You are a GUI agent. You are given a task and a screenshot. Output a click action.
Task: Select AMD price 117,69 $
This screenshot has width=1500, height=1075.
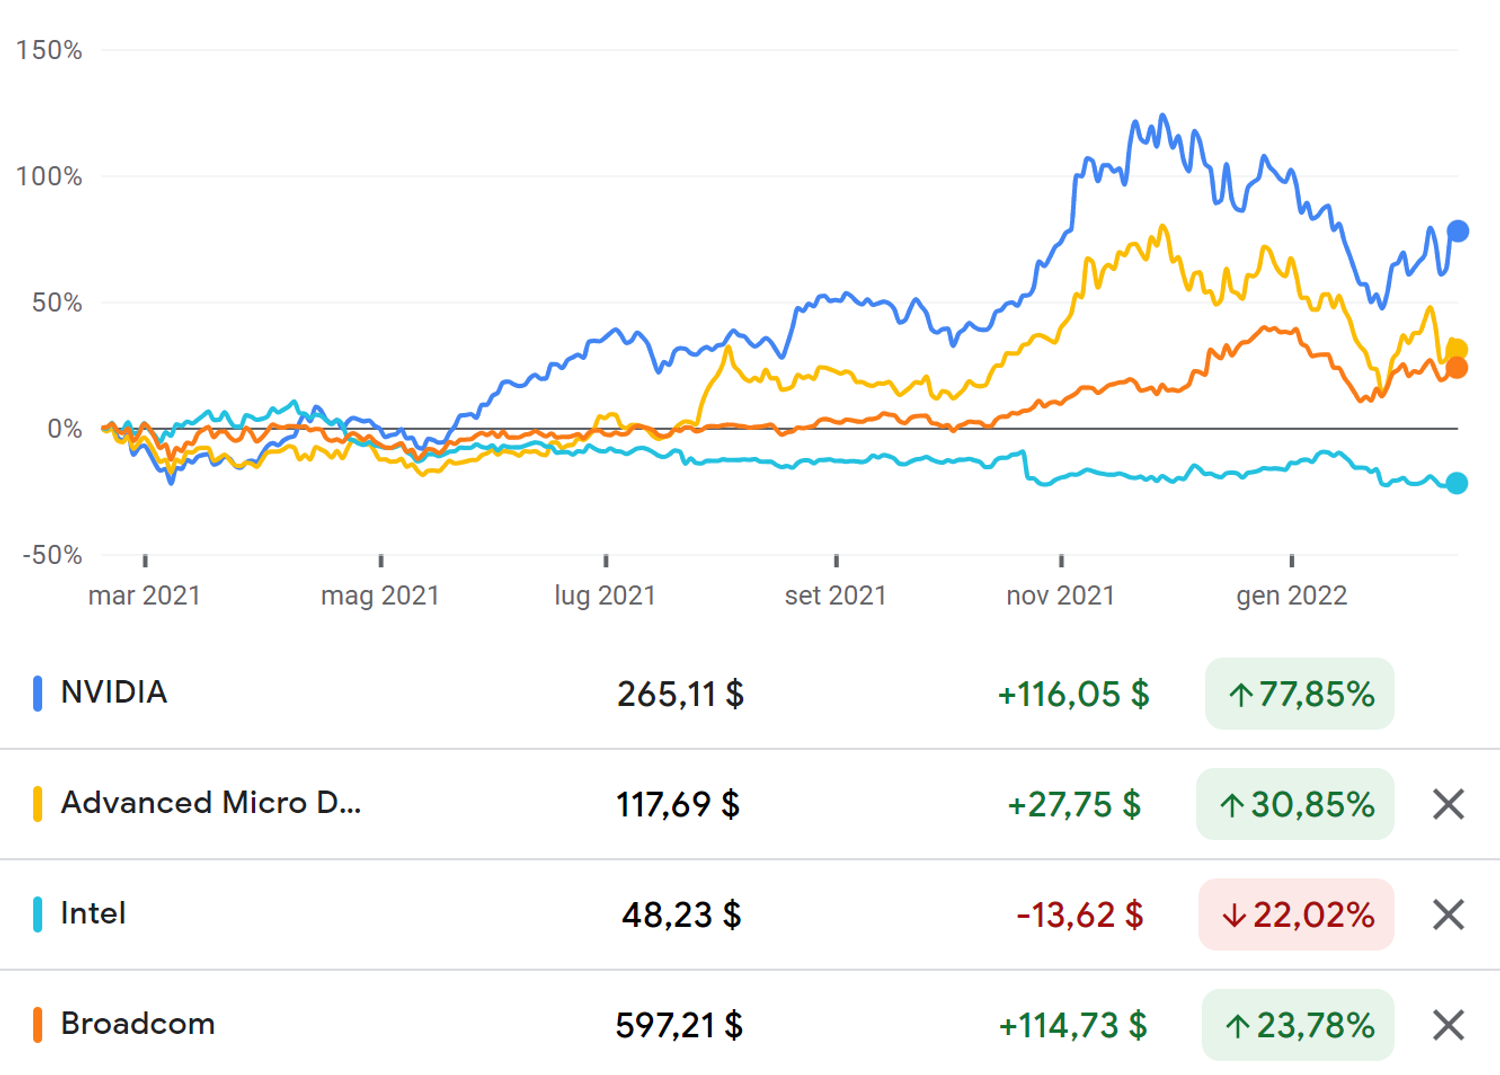678,804
